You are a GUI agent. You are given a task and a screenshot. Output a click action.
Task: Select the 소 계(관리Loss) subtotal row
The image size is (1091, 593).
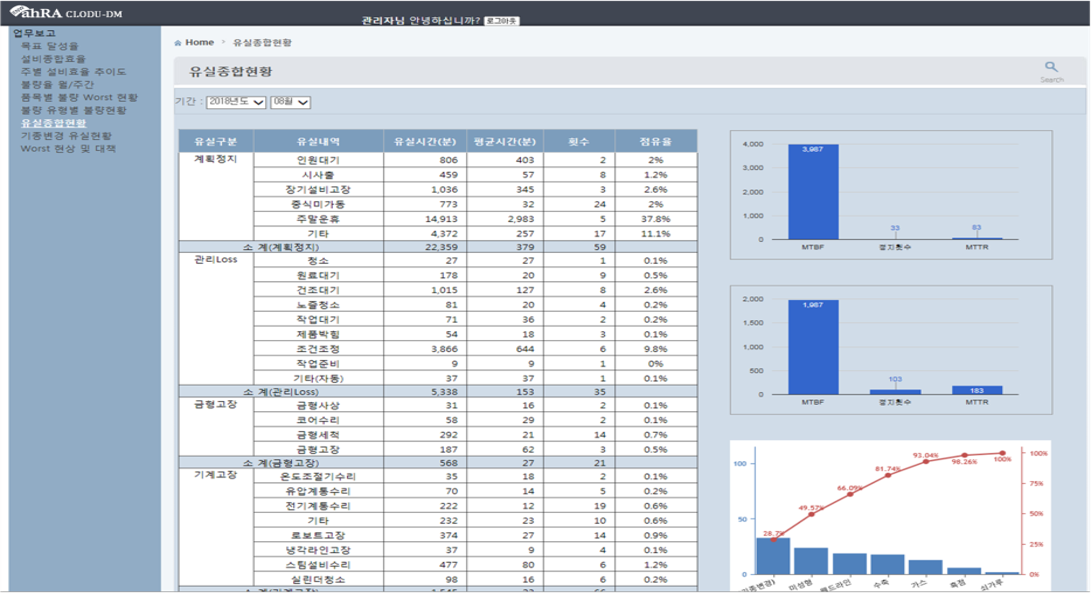pos(438,392)
